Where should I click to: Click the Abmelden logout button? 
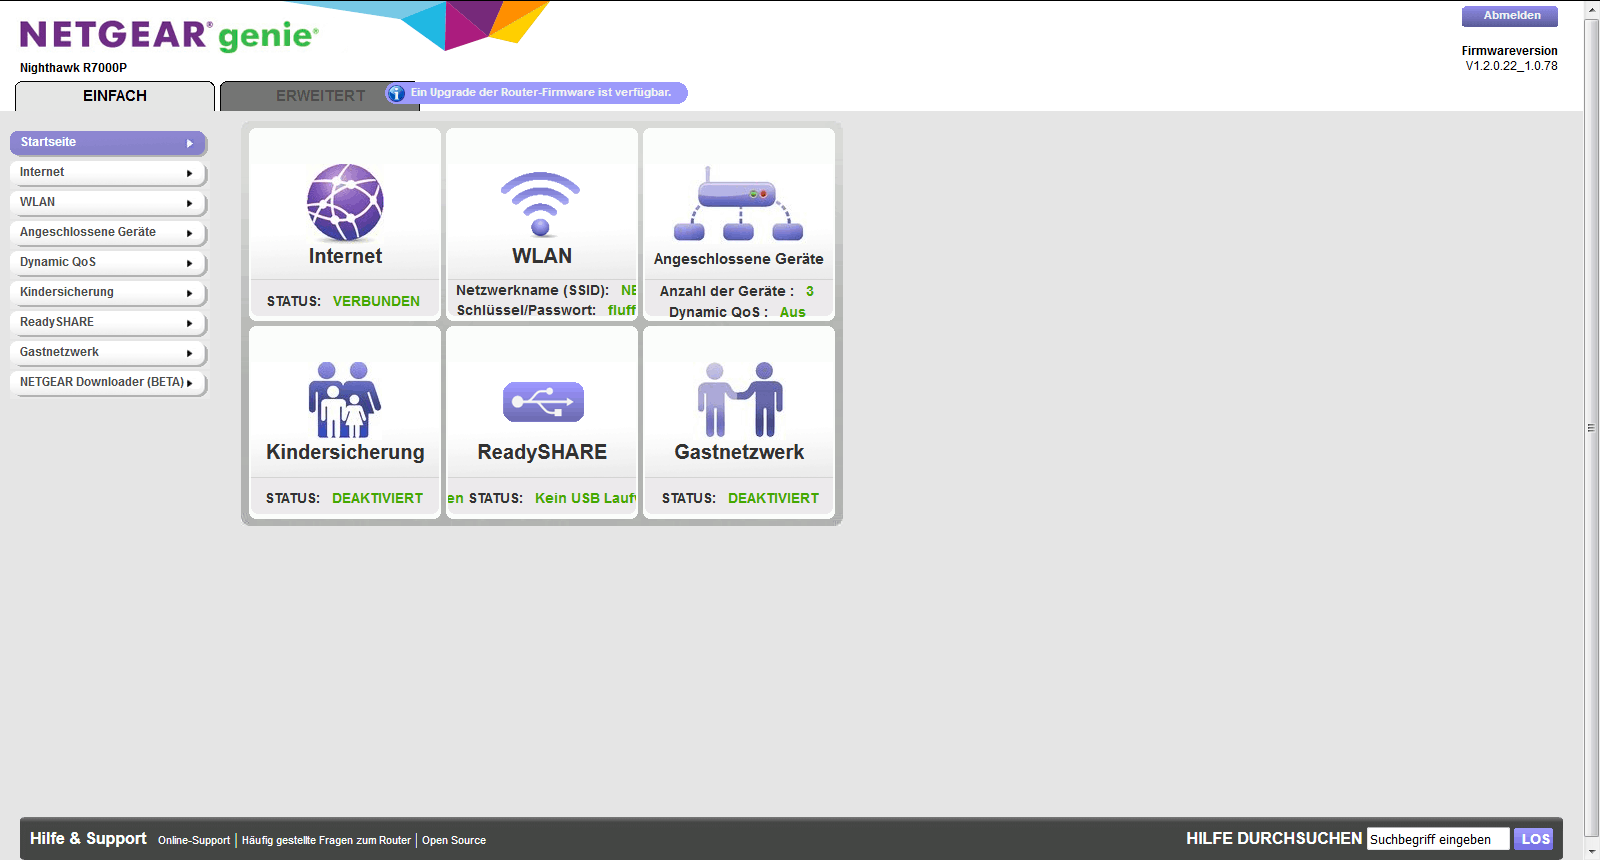pyautogui.click(x=1510, y=16)
